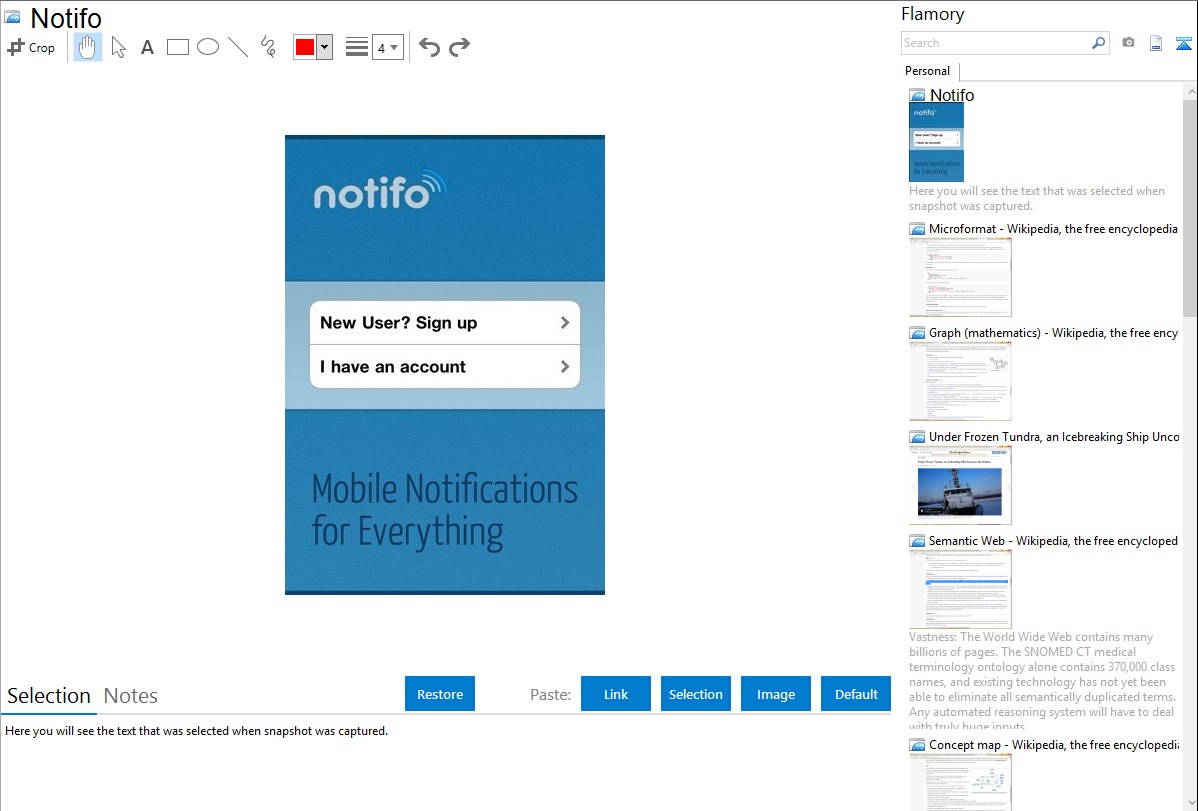The image size is (1198, 811).
Task: Click the red color swatch
Action: click(305, 47)
